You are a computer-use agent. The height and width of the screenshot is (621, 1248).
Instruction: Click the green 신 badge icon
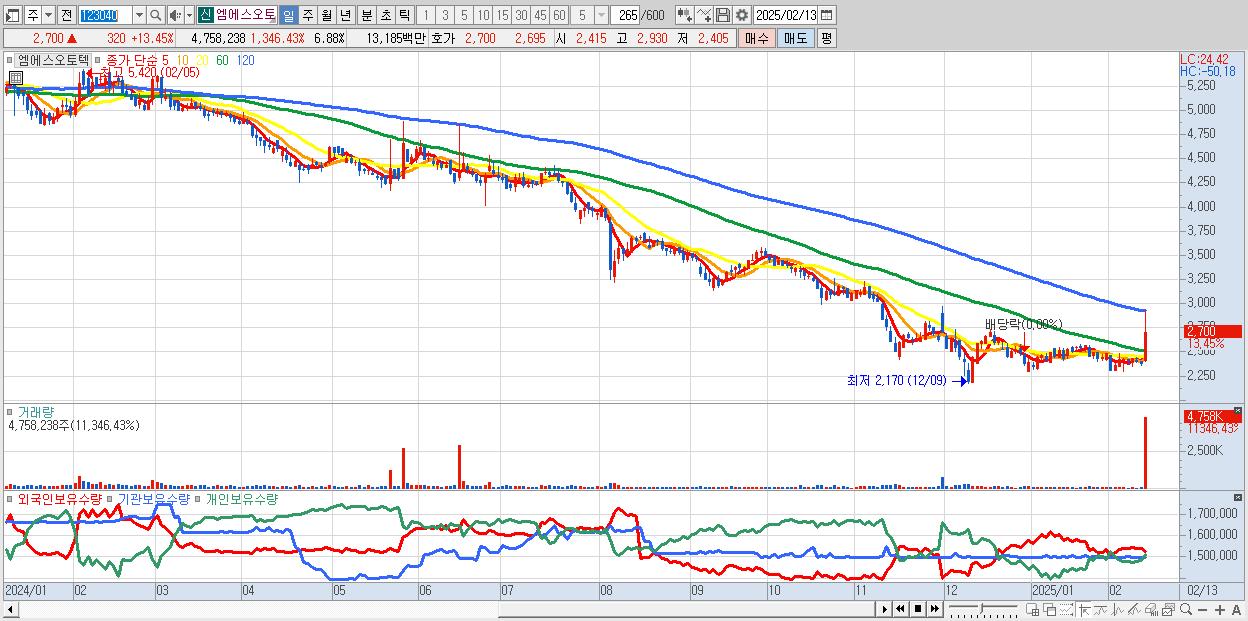(205, 15)
